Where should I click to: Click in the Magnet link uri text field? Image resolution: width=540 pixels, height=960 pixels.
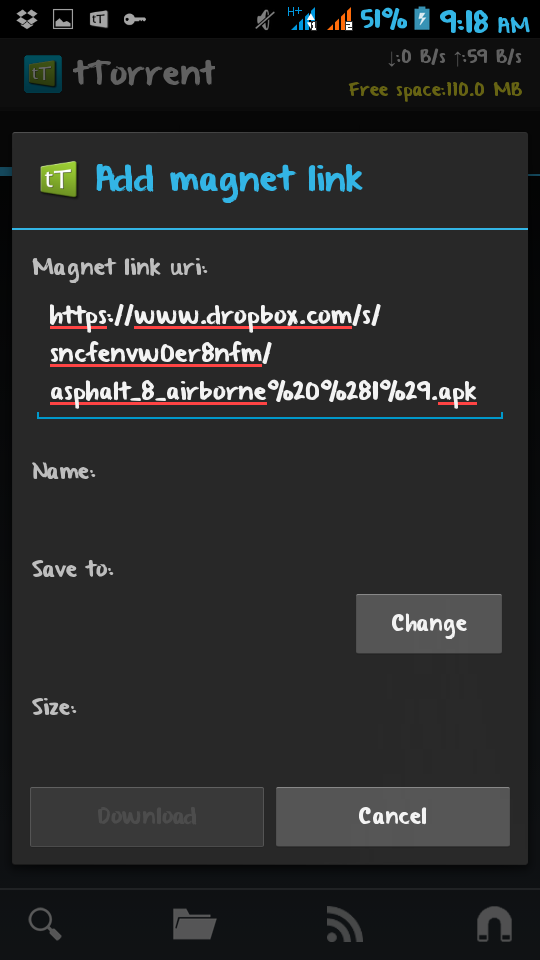pyautogui.click(x=270, y=356)
